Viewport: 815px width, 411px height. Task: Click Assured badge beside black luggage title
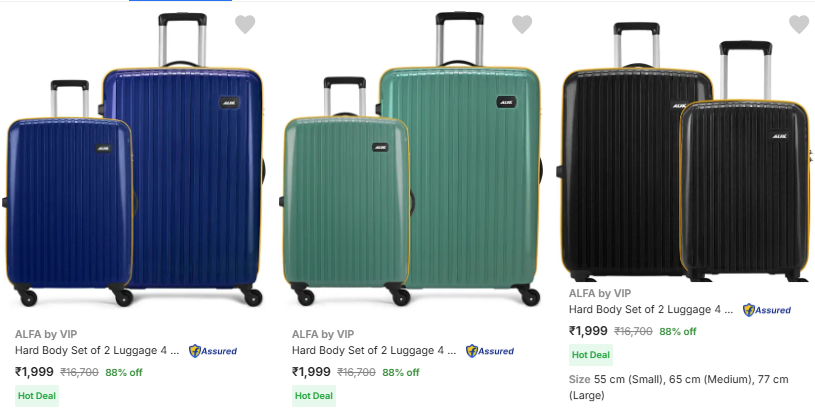(767, 310)
